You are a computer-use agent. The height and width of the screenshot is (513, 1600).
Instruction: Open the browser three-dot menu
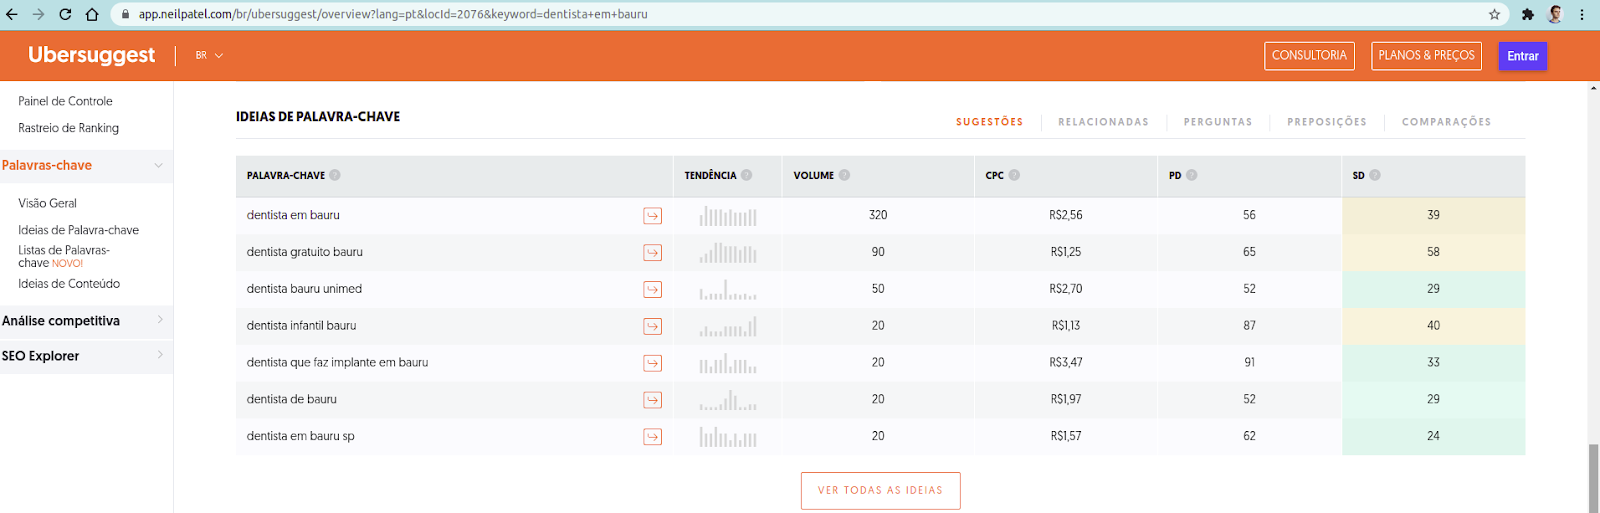[1582, 14]
